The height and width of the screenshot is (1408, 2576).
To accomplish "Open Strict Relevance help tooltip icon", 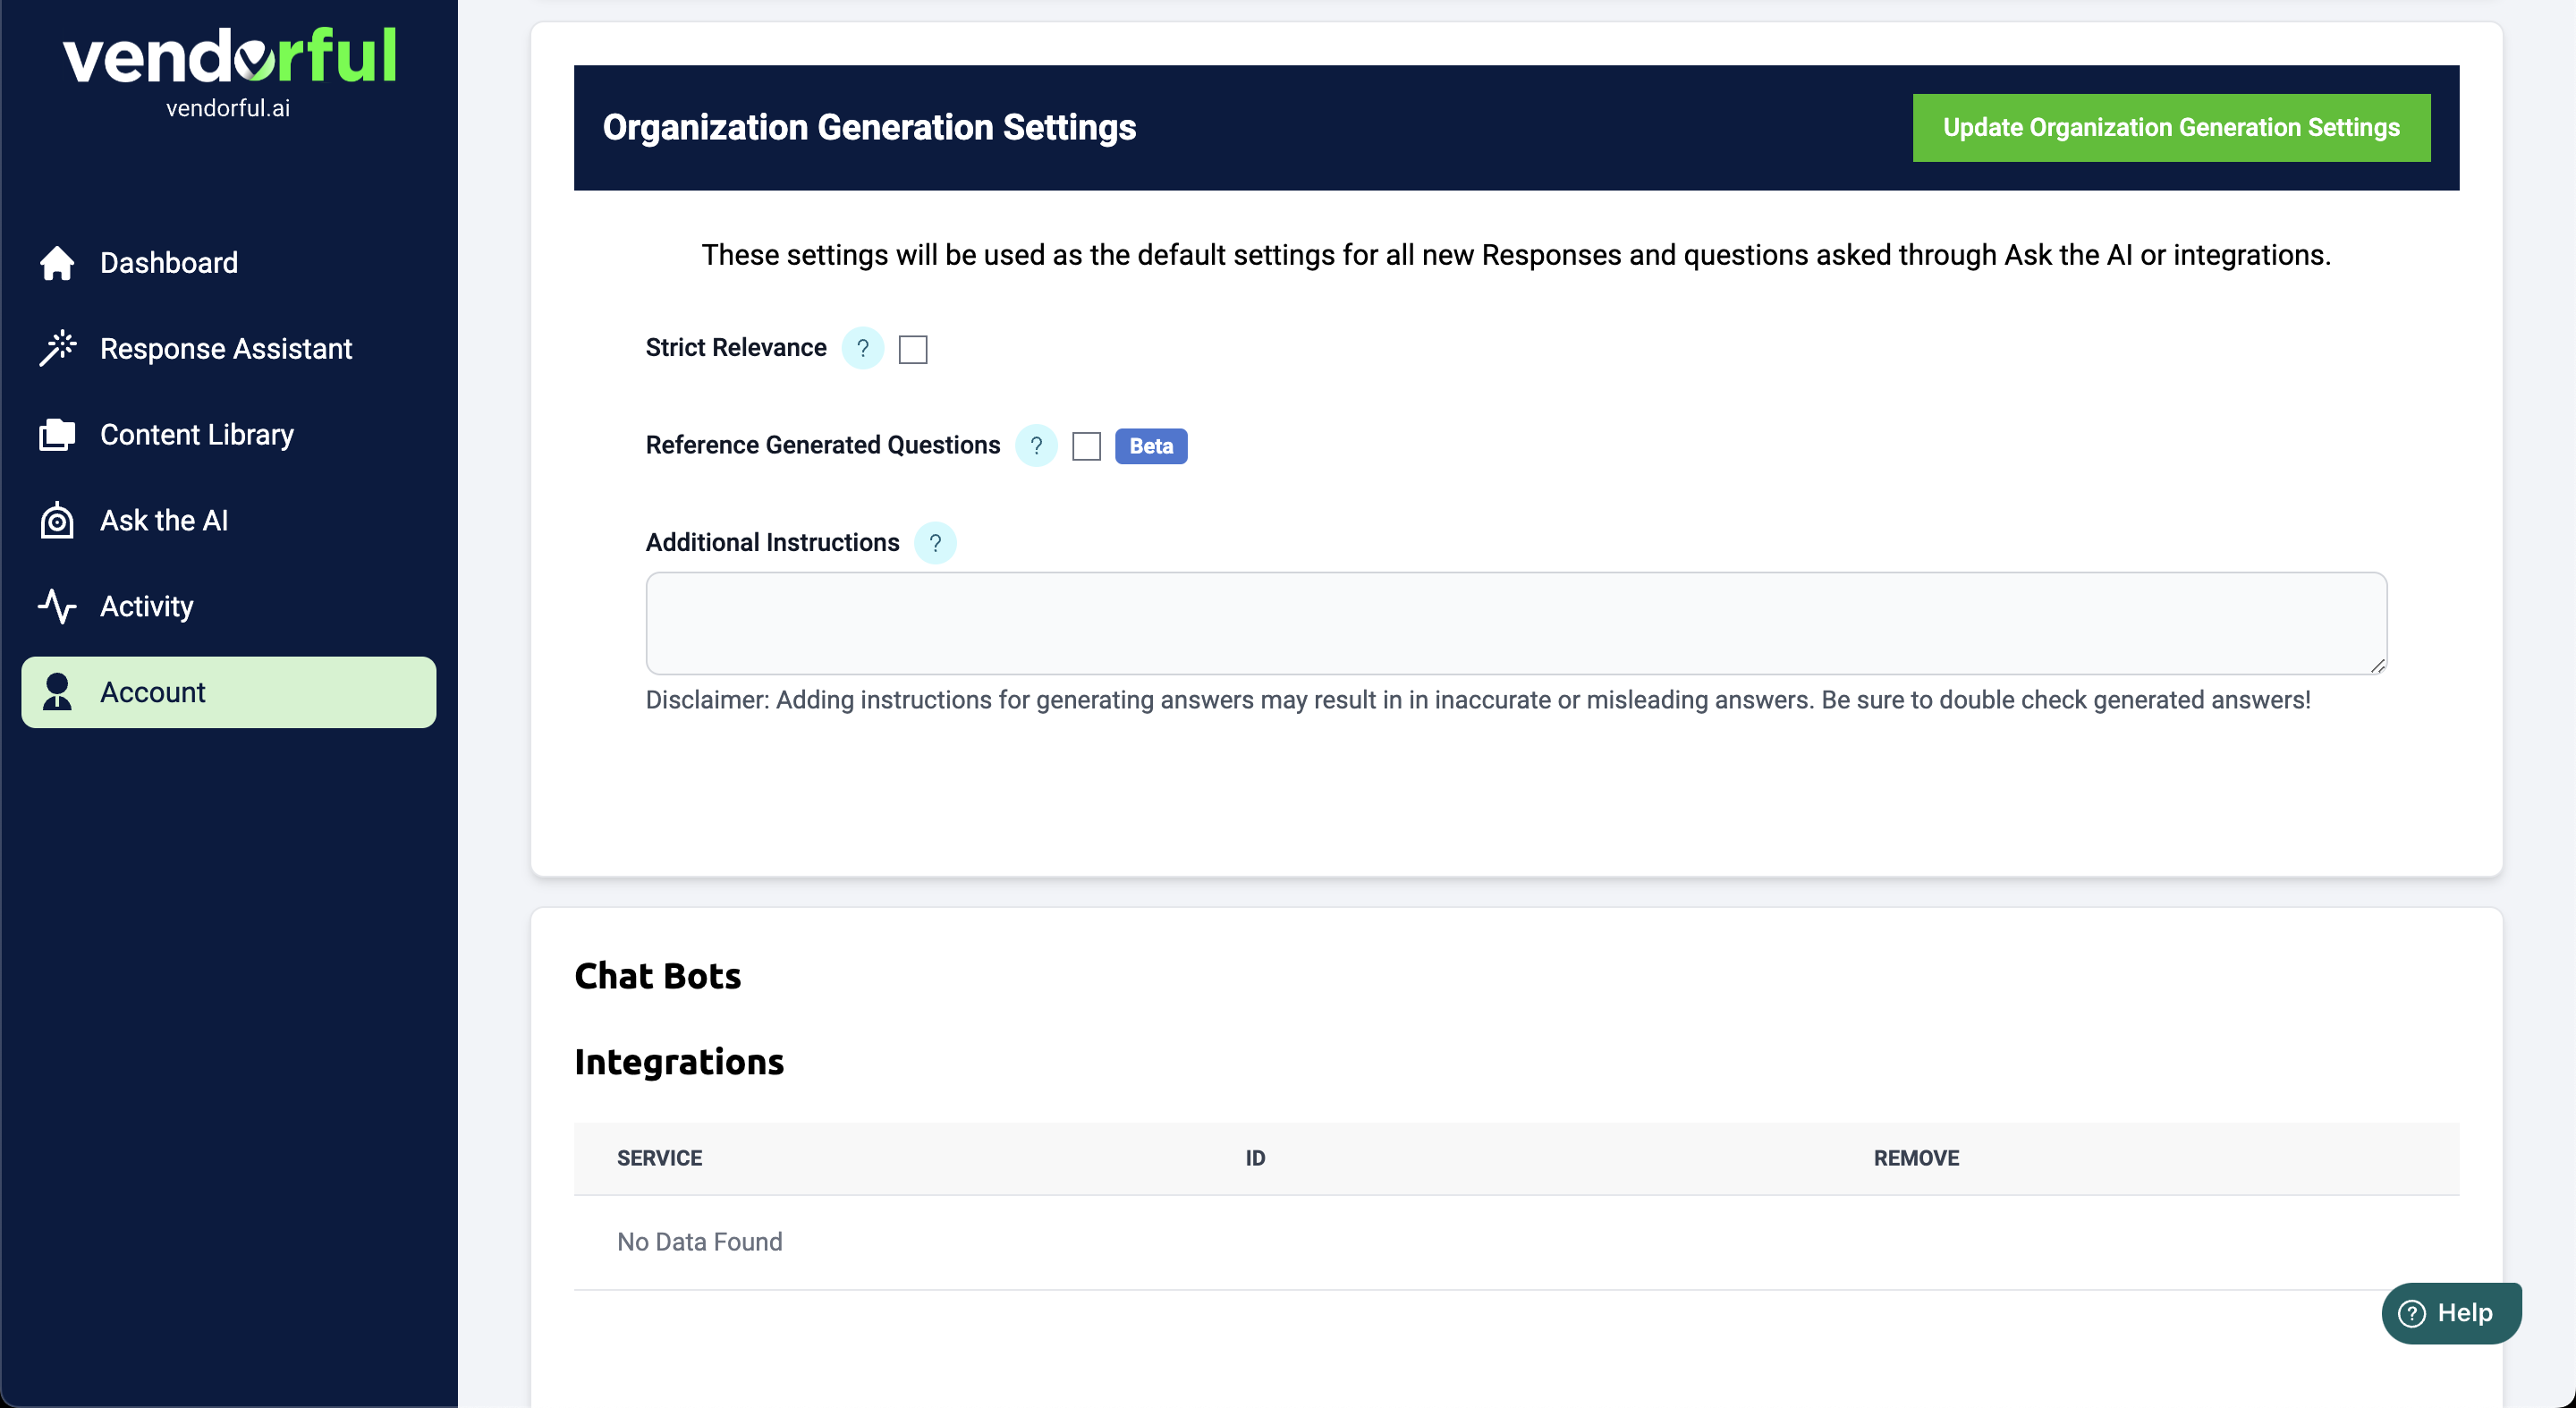I will coord(862,348).
